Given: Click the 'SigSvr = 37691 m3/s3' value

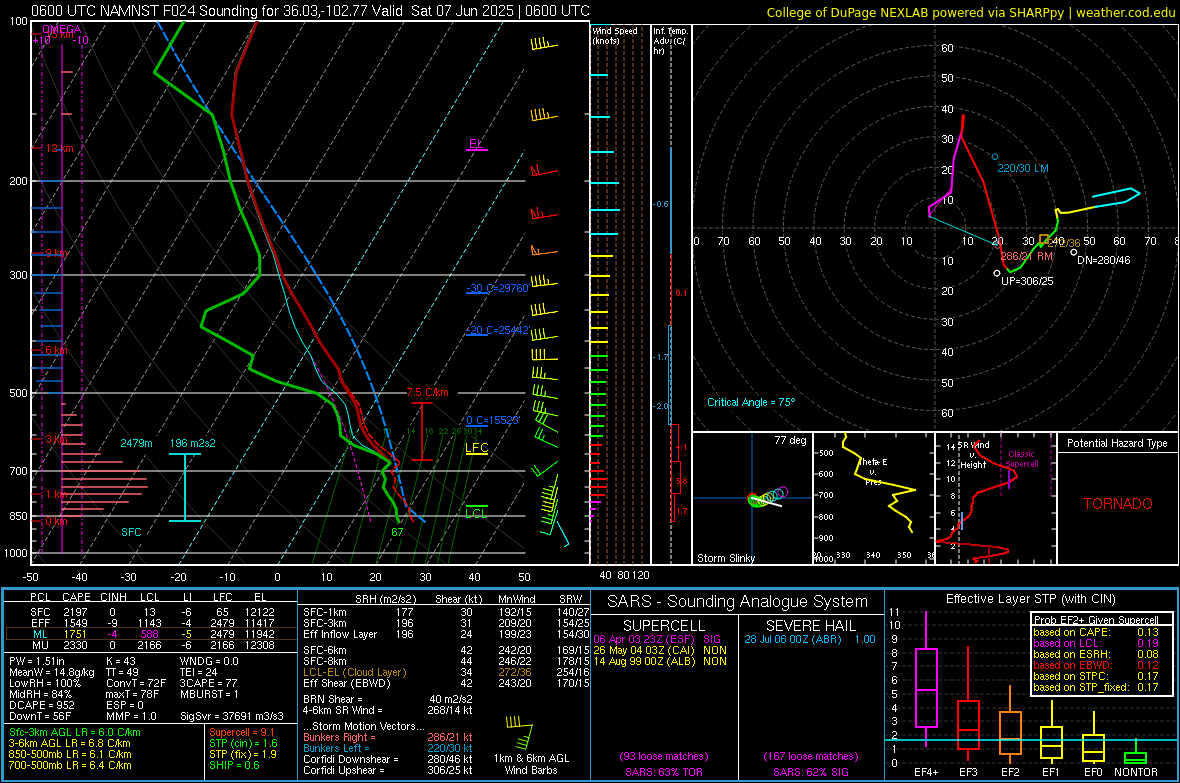Looking at the screenshot, I should pyautogui.click(x=232, y=716).
